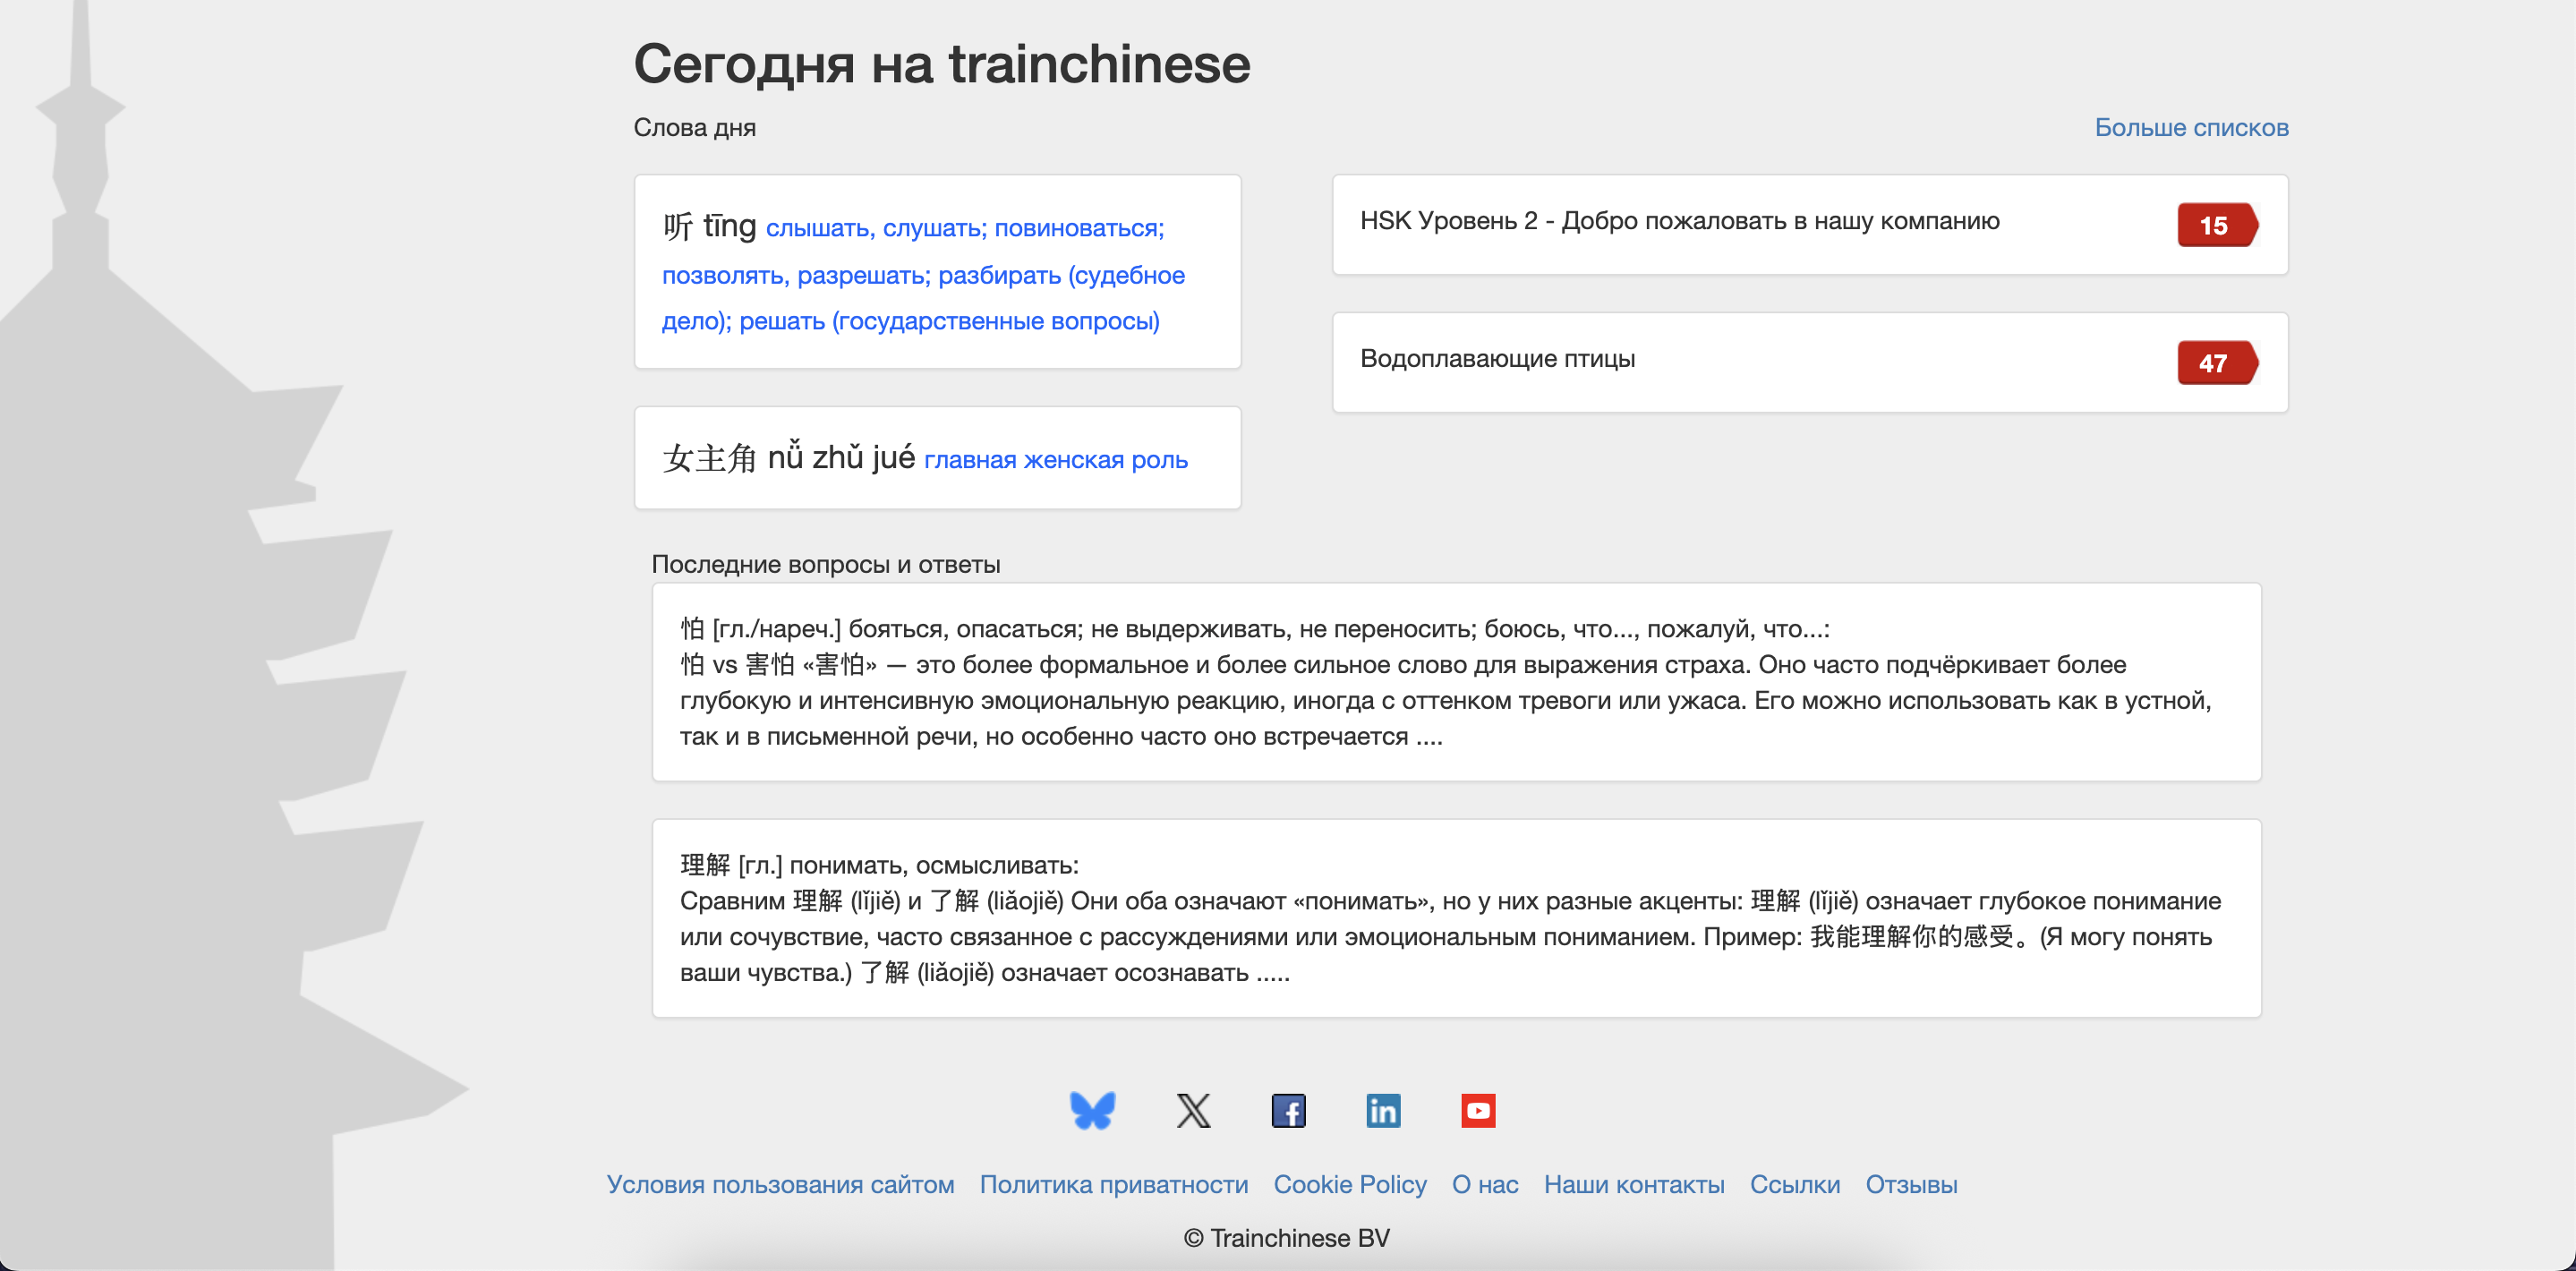Open the 听 tīng word of the day
2576x1271 pixels.
point(937,272)
